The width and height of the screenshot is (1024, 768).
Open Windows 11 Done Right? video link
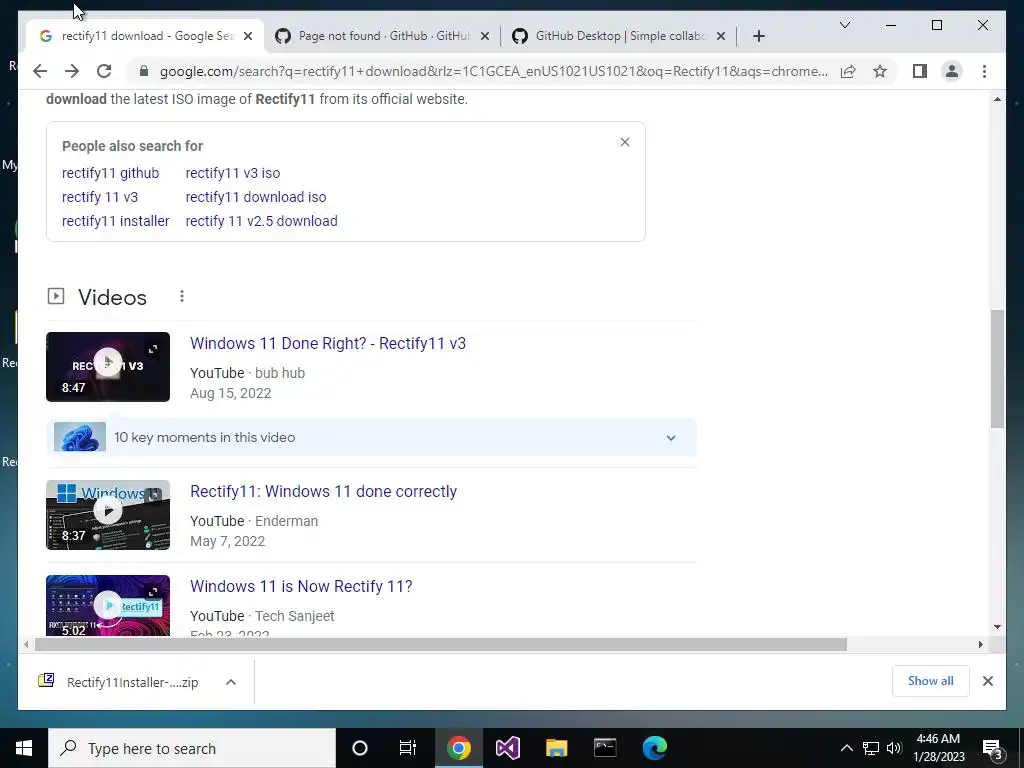[328, 344]
